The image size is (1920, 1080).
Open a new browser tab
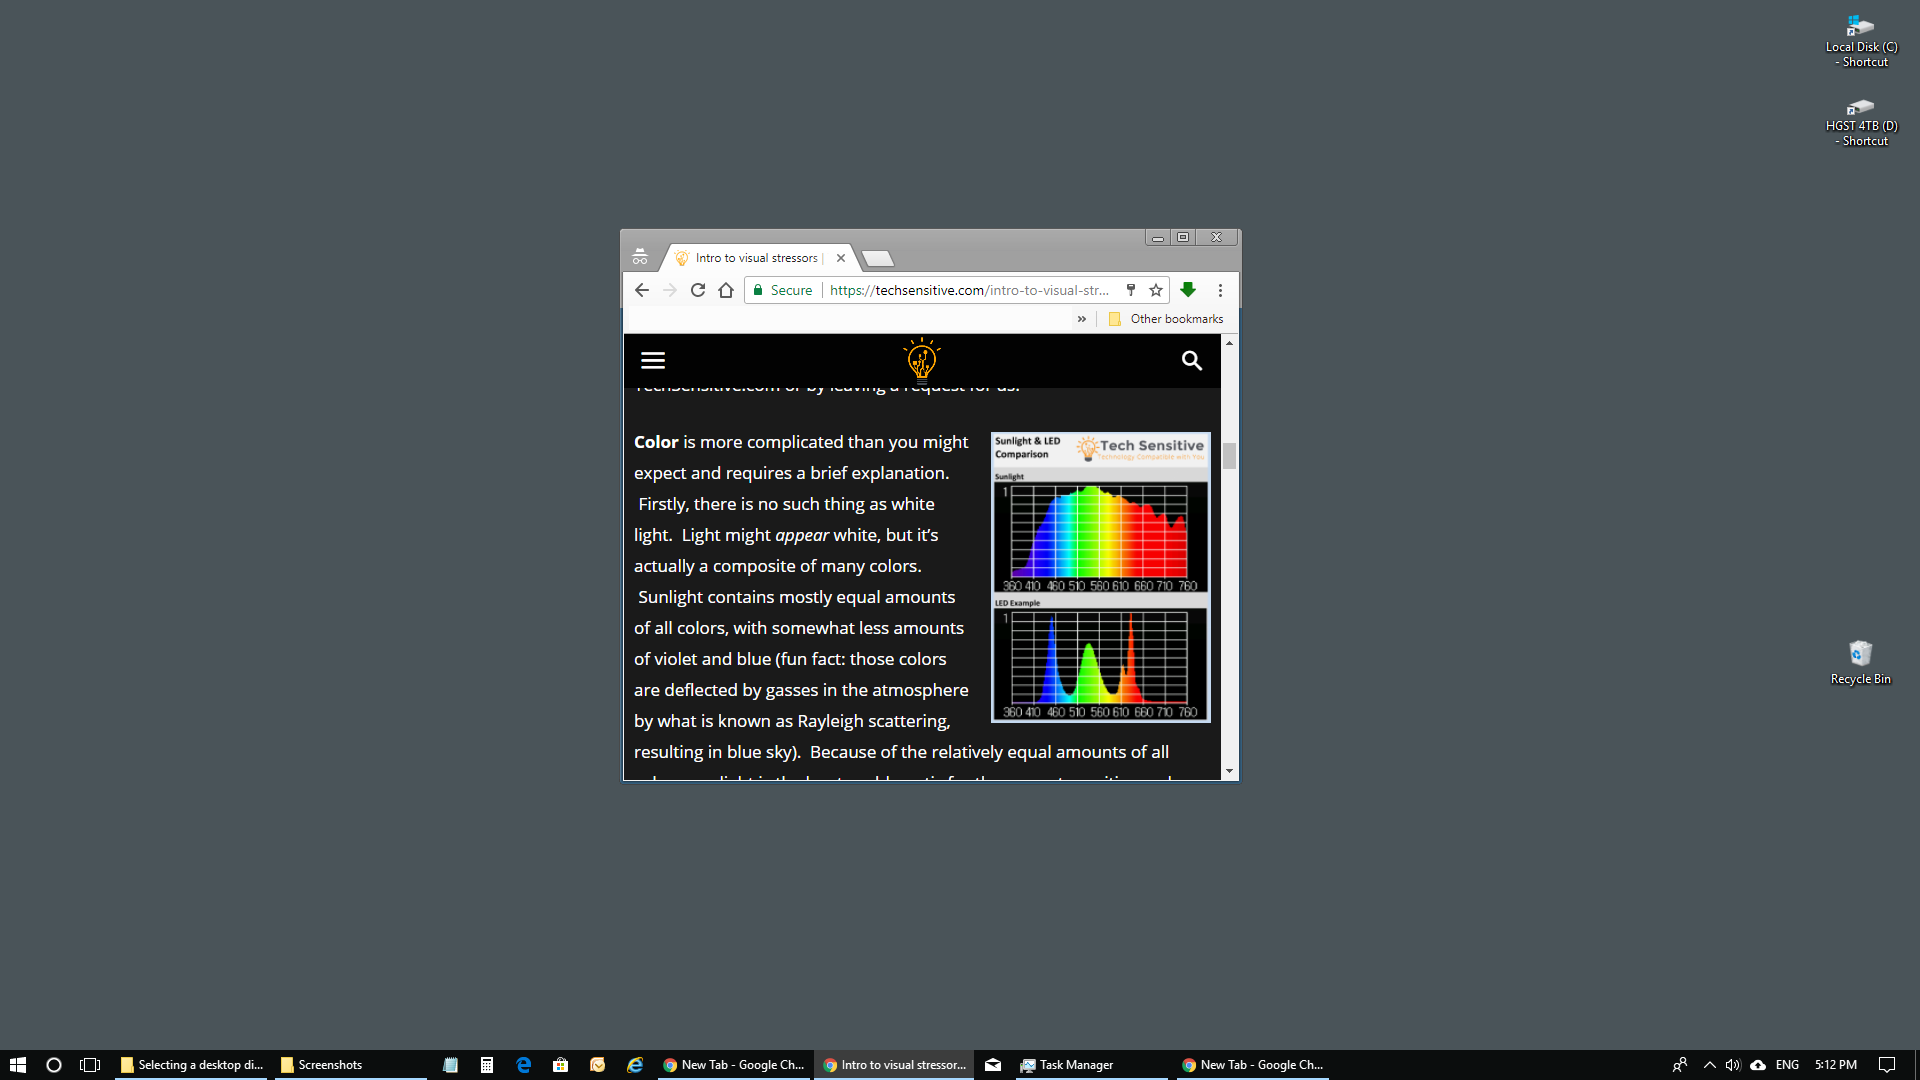point(877,259)
